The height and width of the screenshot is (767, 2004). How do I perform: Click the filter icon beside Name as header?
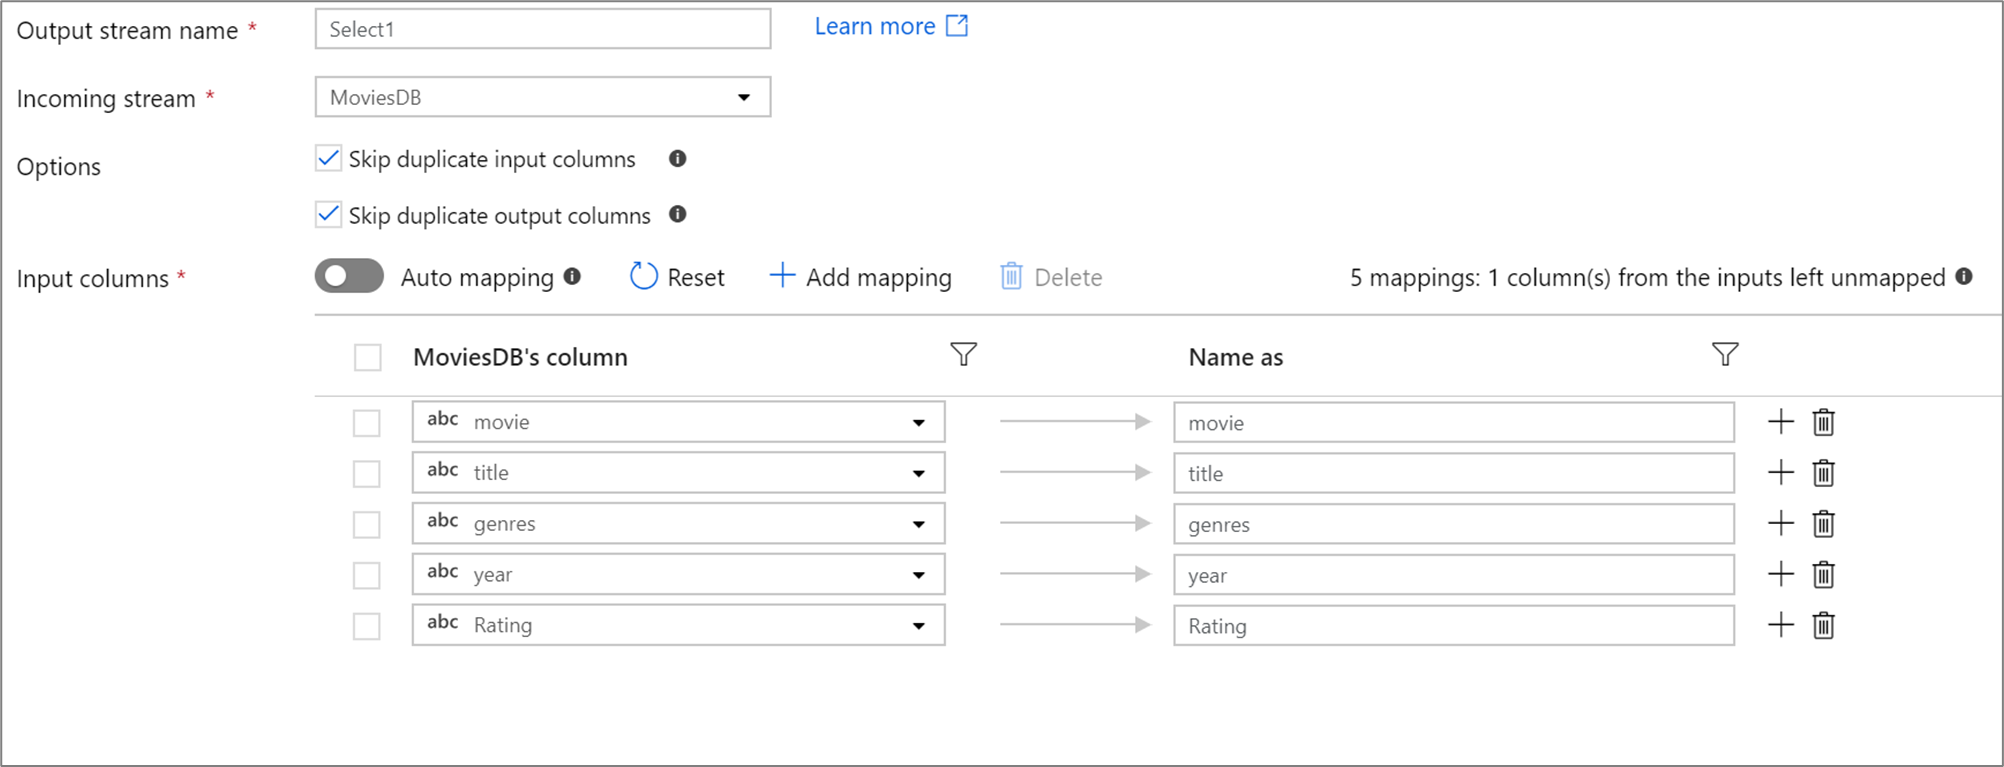pyautogui.click(x=1724, y=355)
